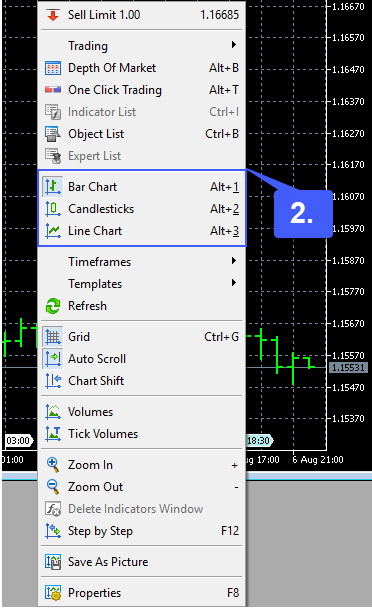Click the Line Chart icon
Image resolution: width=372 pixels, height=609 pixels.
click(x=53, y=231)
